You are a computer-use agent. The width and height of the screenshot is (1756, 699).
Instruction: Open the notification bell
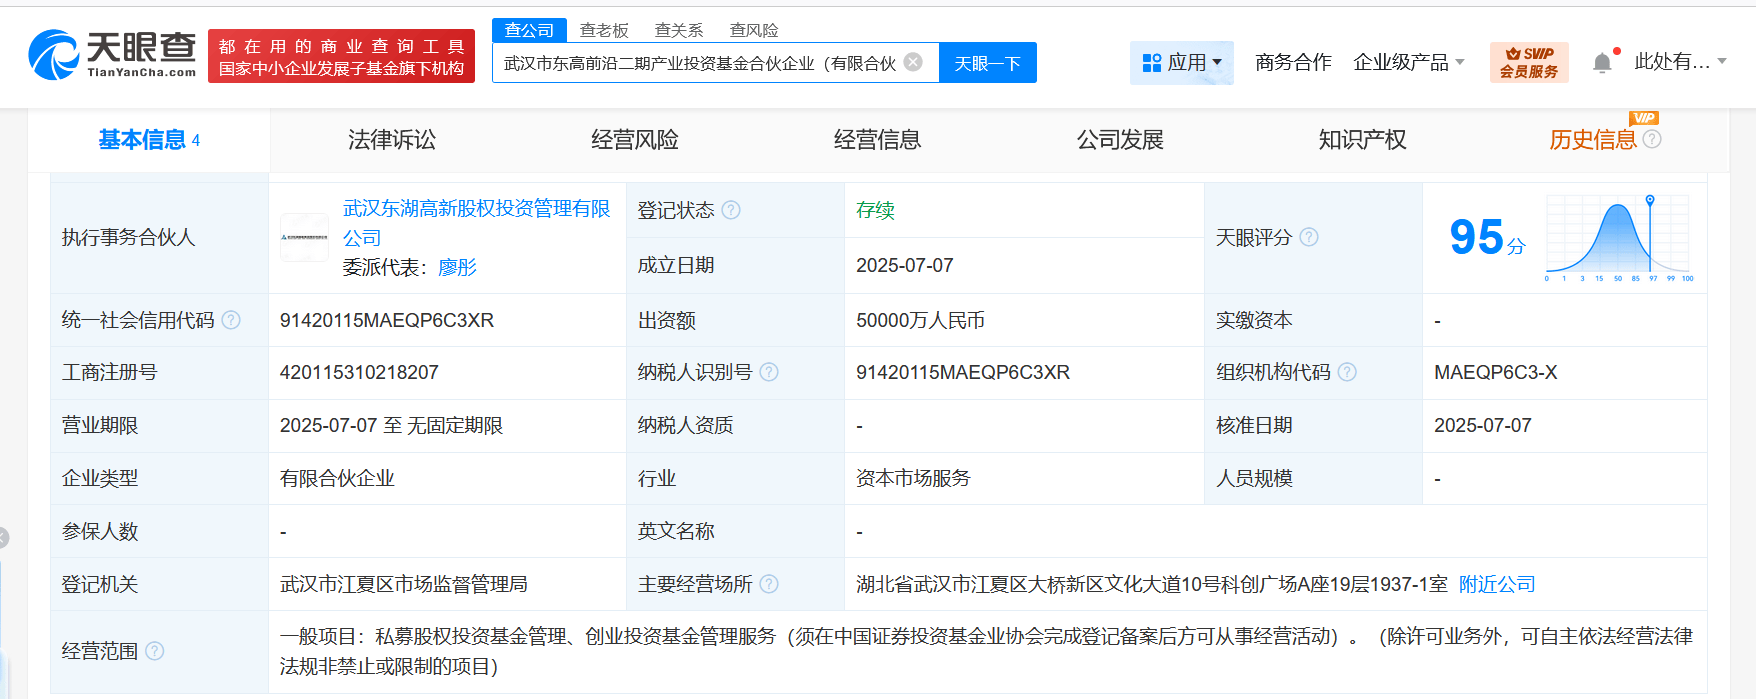tap(1602, 62)
